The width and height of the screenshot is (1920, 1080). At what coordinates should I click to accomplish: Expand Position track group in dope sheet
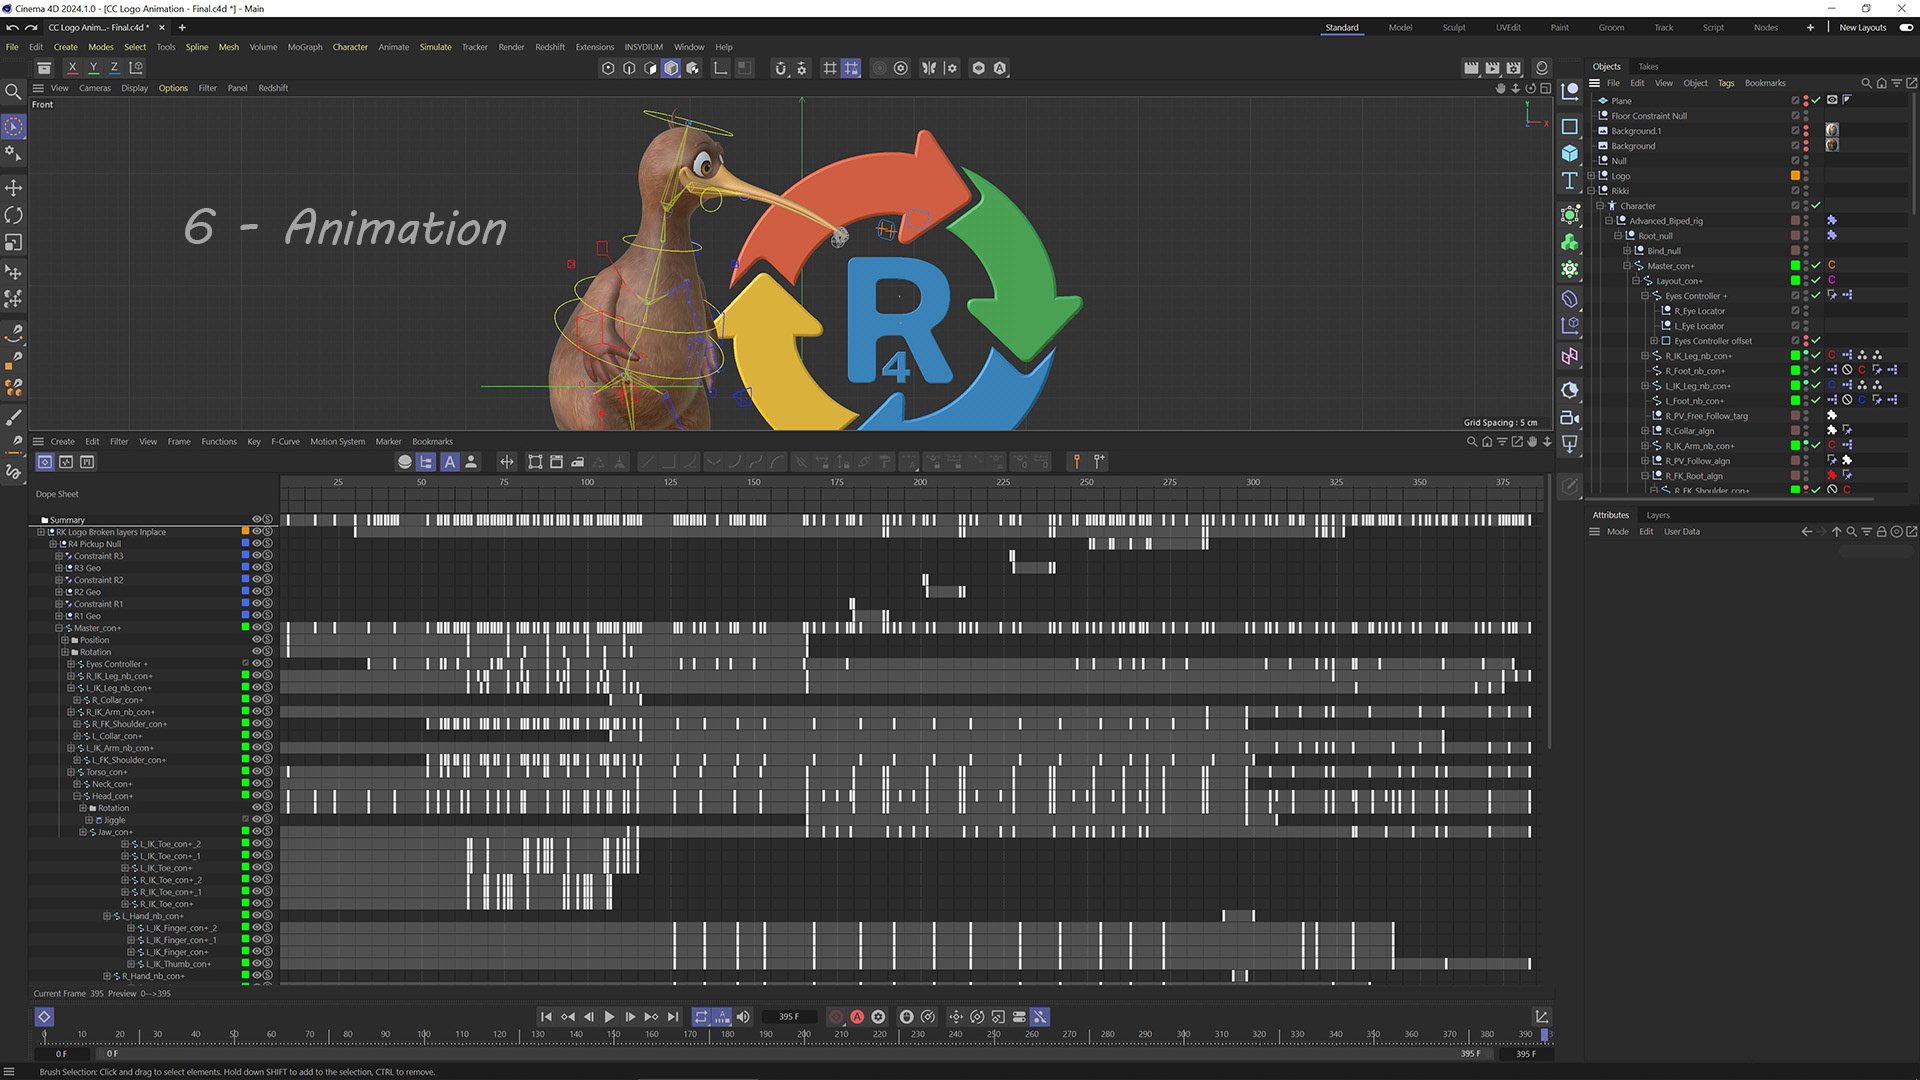pos(65,640)
